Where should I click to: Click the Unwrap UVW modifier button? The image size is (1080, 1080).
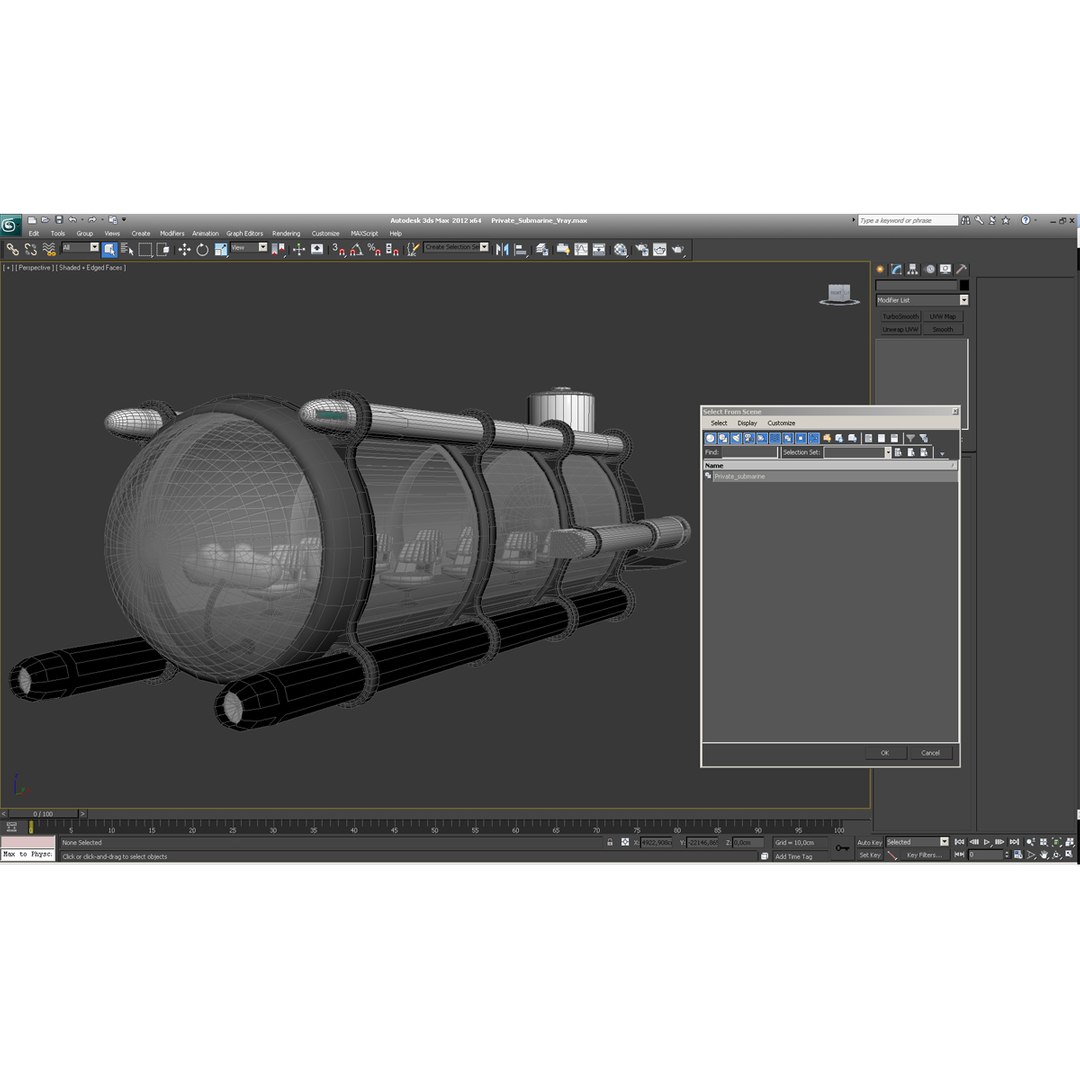pyautogui.click(x=901, y=329)
